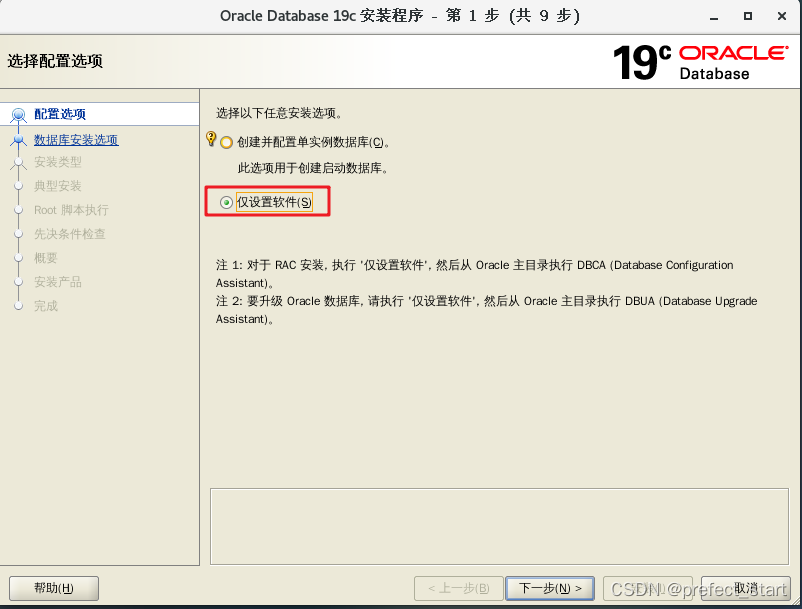Viewport: 802px width, 609px height.
Task: Click the 注 1 RAC installation note
Action: 475,274
